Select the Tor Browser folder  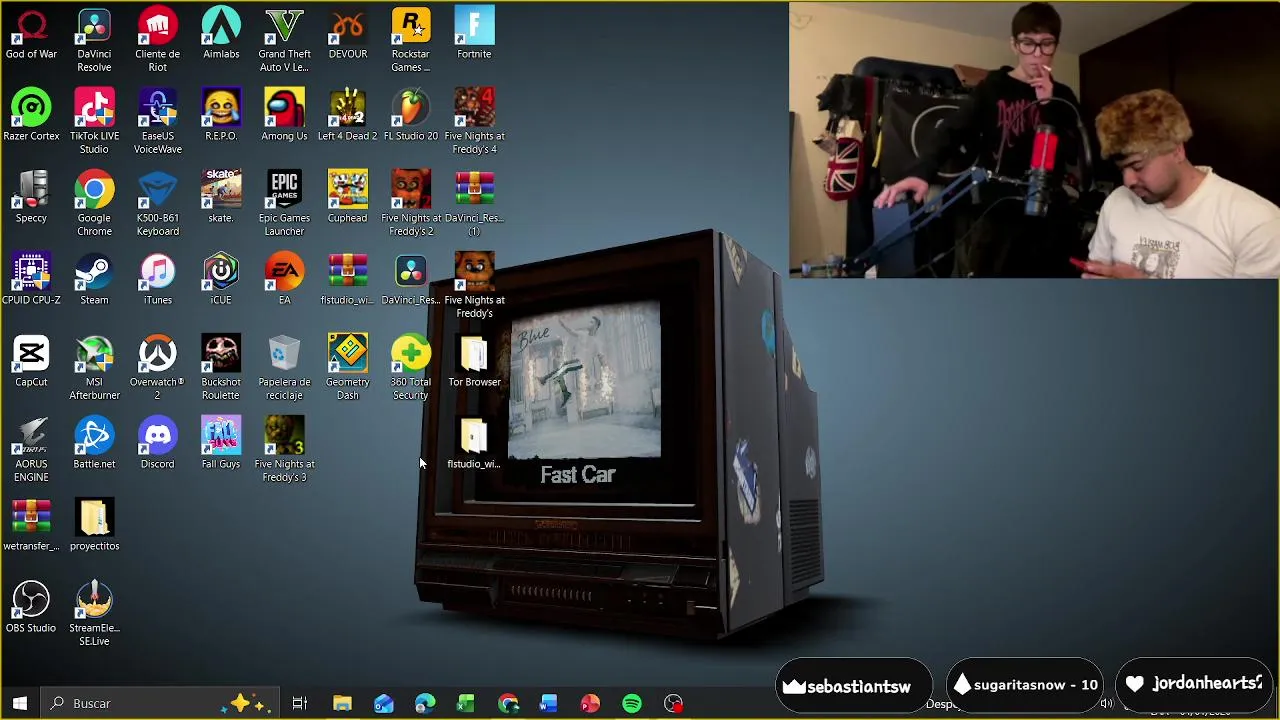[474, 362]
